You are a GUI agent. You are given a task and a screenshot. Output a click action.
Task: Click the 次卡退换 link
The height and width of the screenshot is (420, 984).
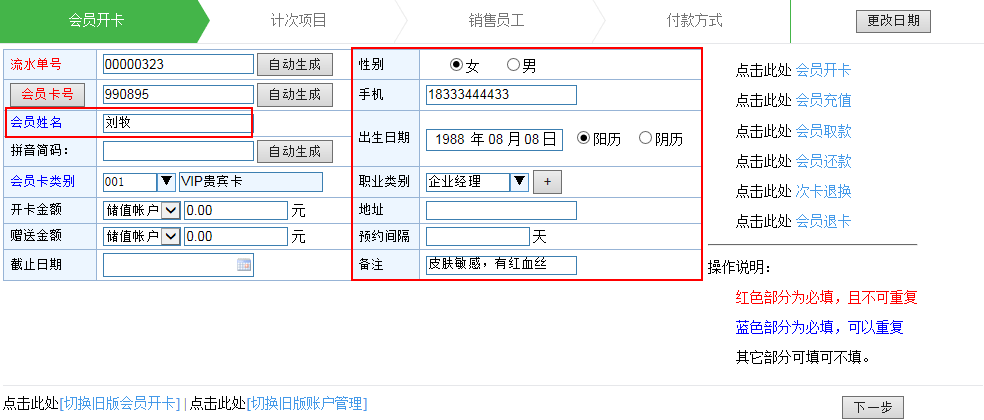click(x=823, y=191)
